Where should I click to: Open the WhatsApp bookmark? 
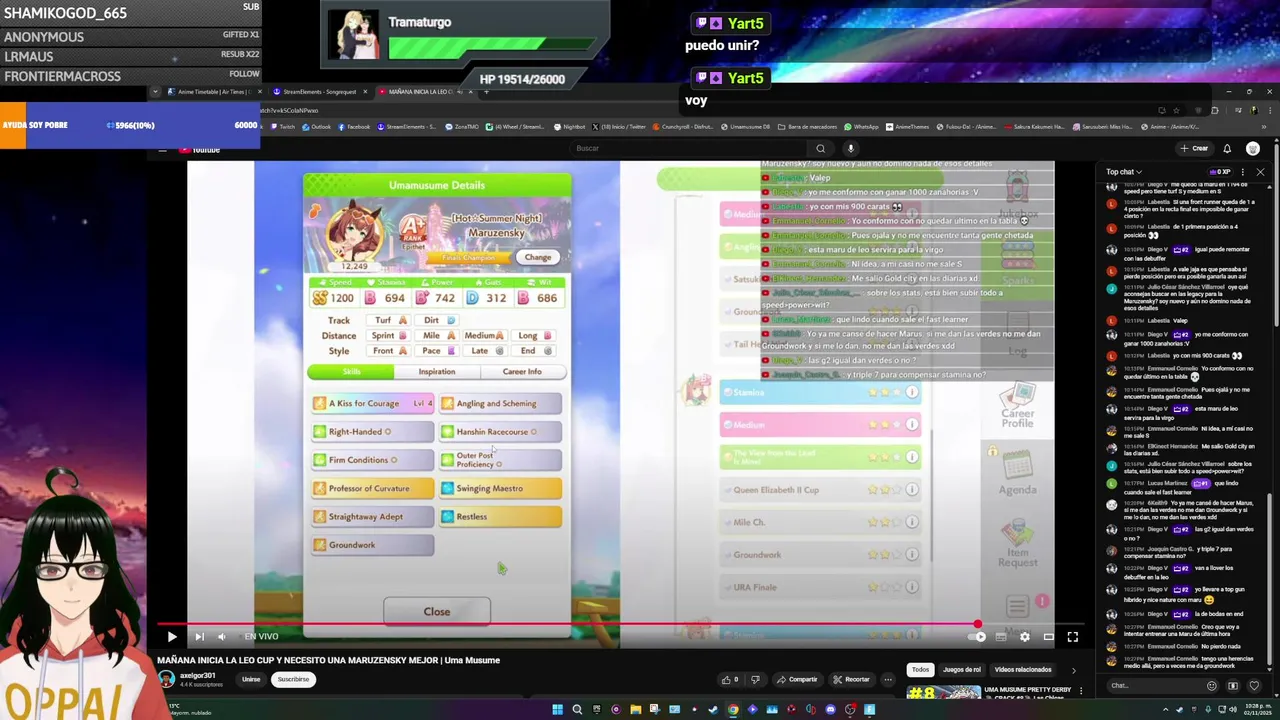(861, 127)
